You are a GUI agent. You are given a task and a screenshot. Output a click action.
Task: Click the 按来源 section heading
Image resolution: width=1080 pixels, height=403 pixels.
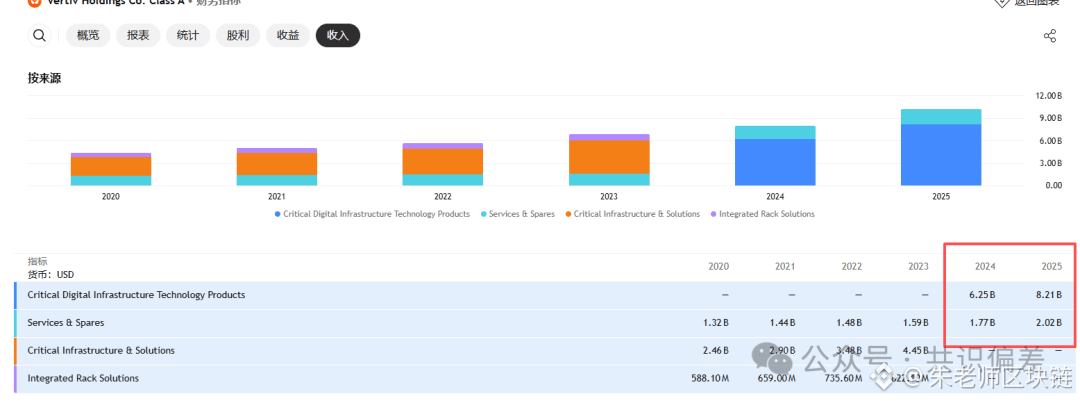pyautogui.click(x=44, y=79)
